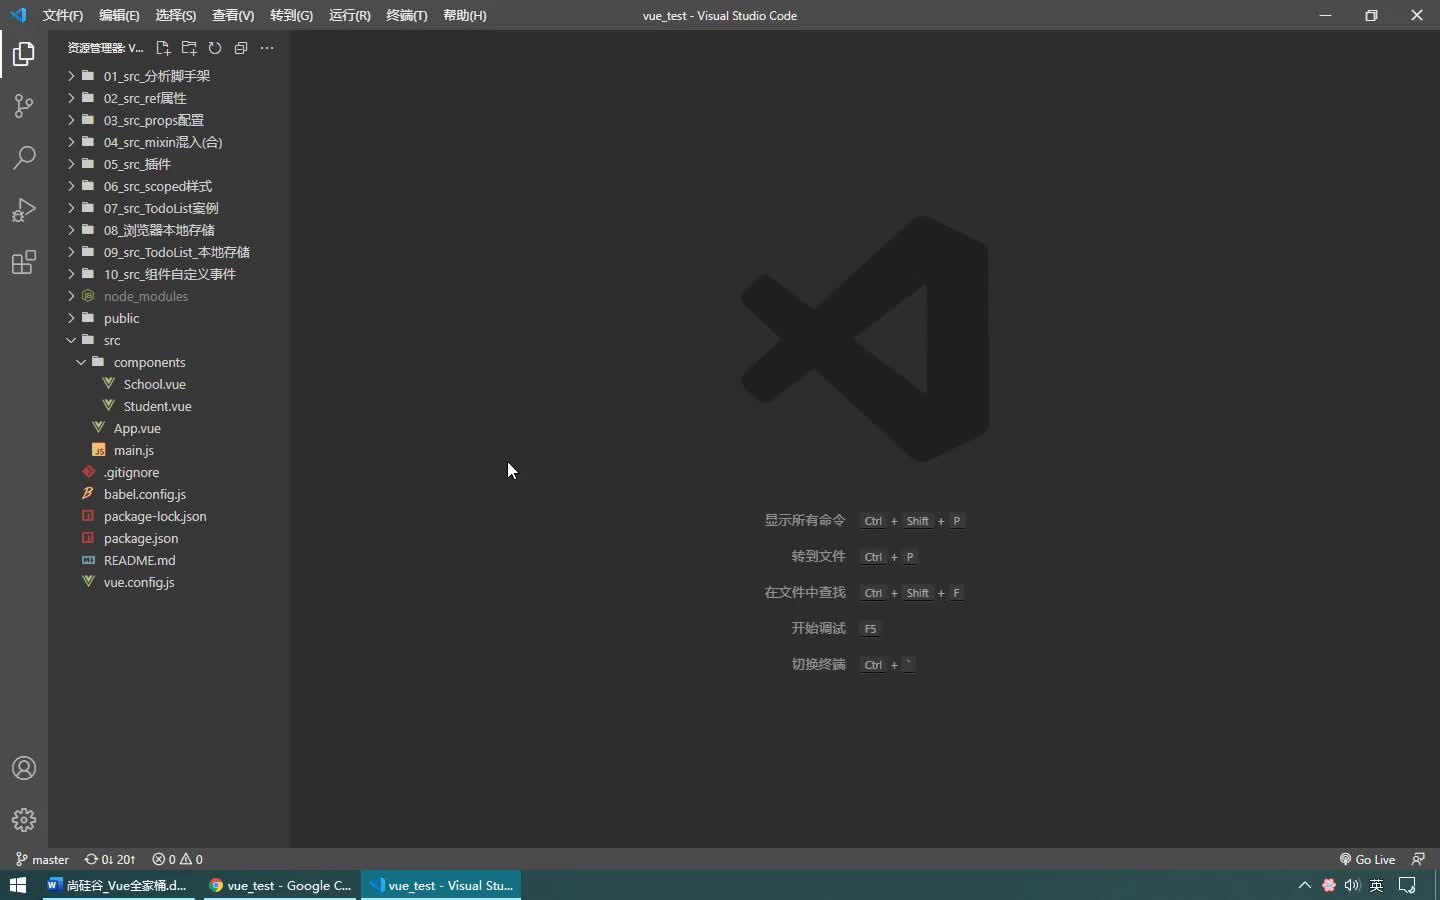1440x900 pixels.
Task: Show hidden tray icons chevron
Action: (x=1304, y=885)
